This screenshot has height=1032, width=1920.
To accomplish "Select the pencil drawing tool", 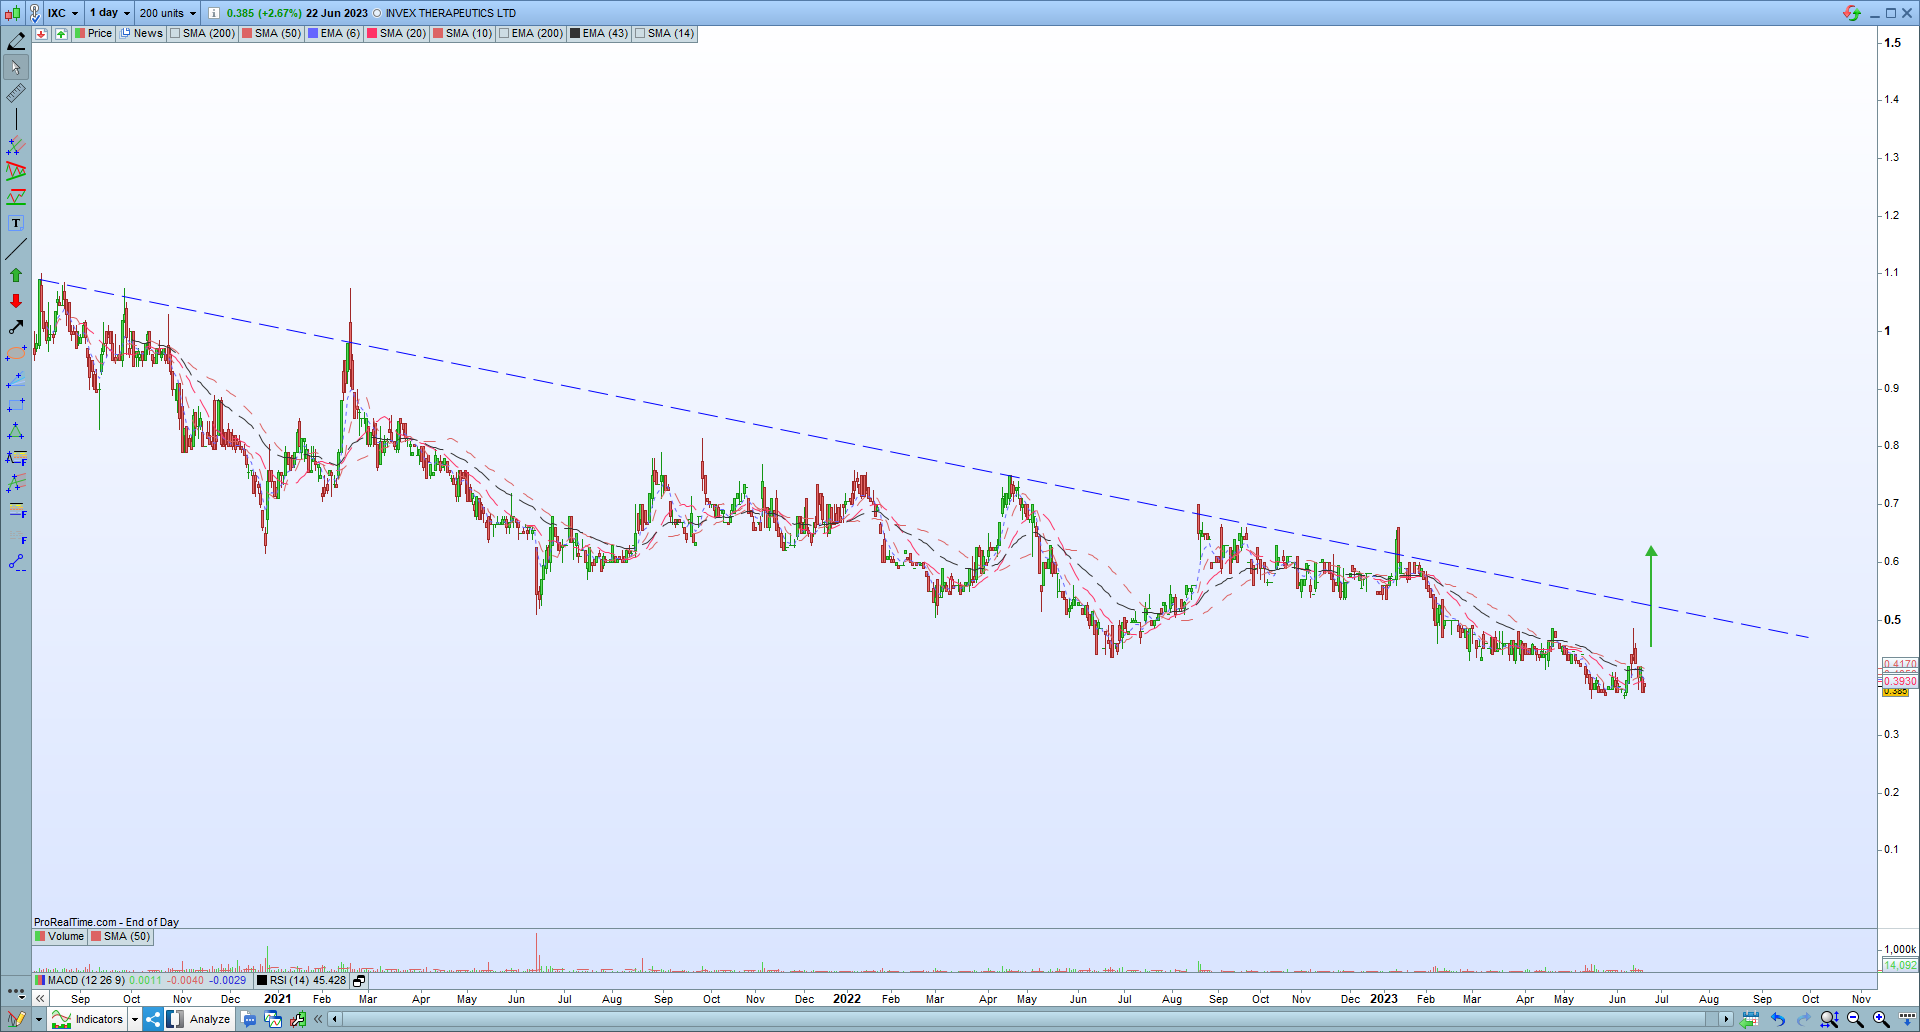I will (x=16, y=41).
